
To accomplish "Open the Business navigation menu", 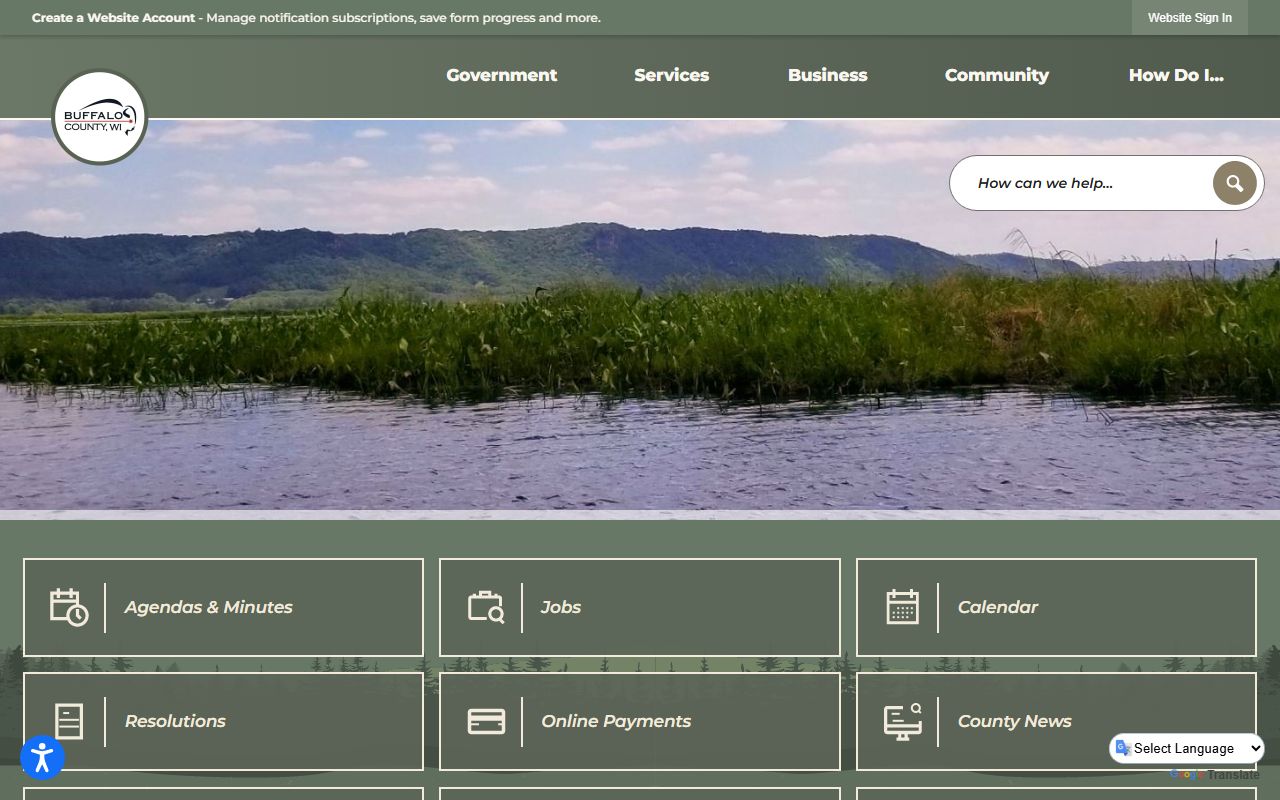I will (827, 75).
